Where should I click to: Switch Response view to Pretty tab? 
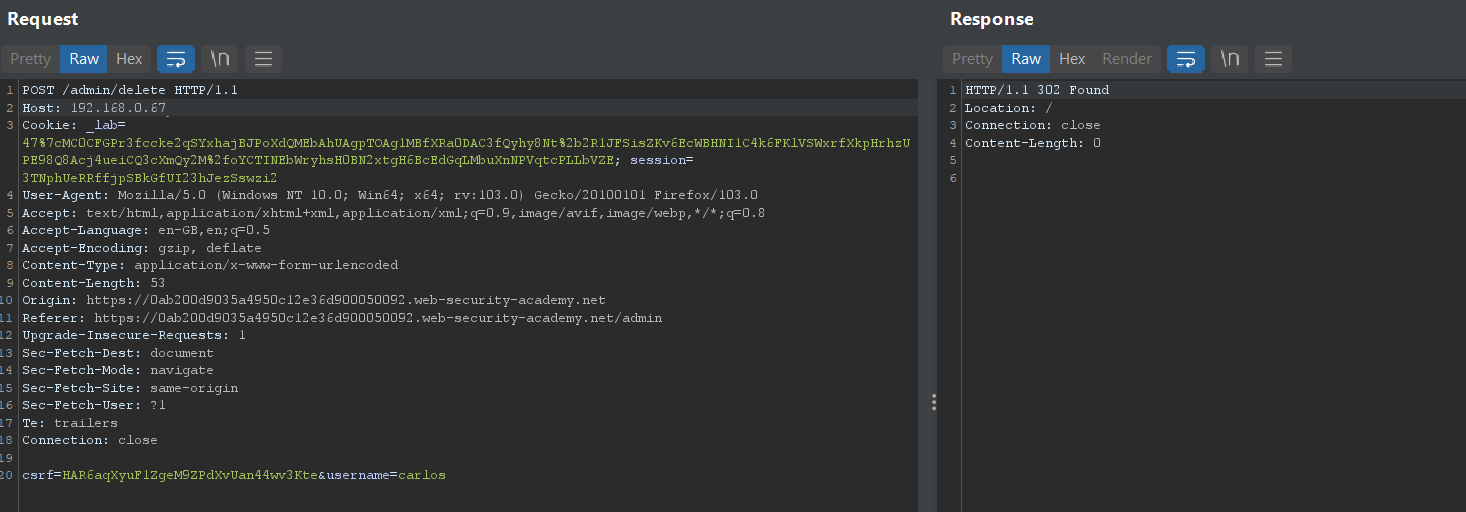pos(972,59)
